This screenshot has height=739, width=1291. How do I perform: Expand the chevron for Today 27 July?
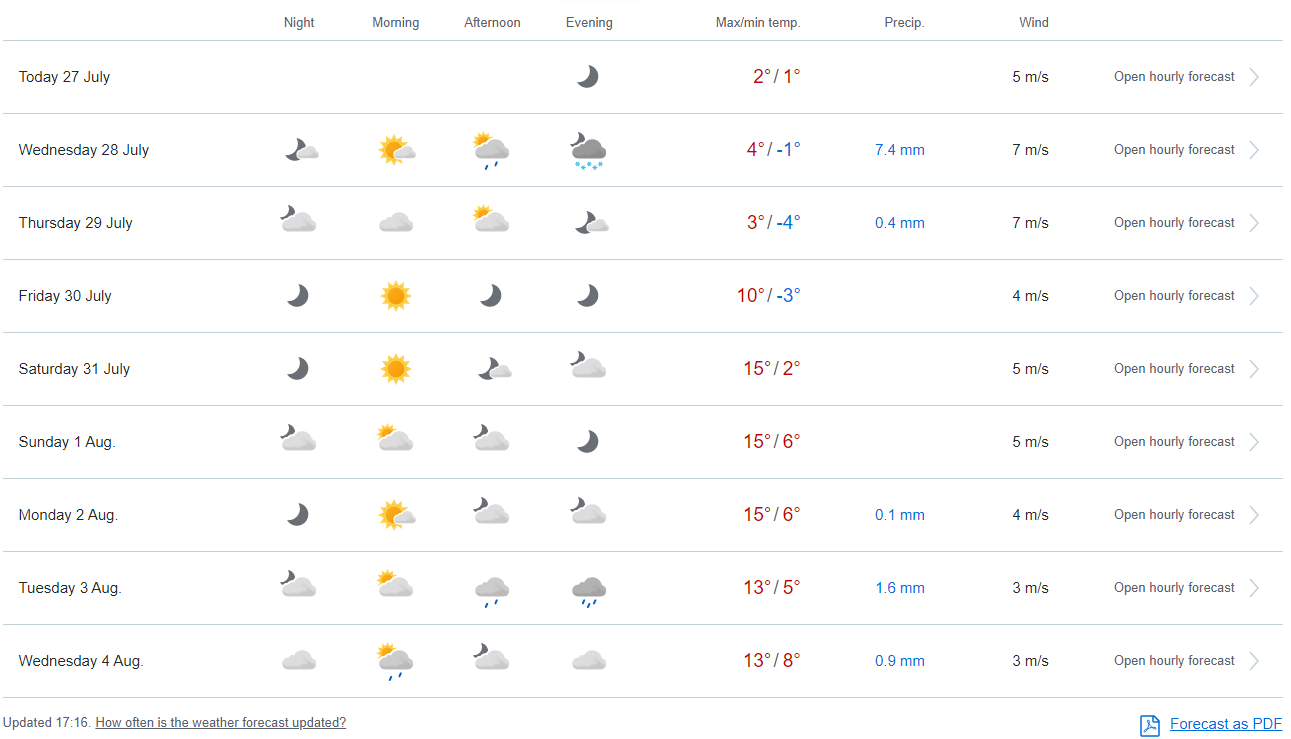coord(1254,77)
